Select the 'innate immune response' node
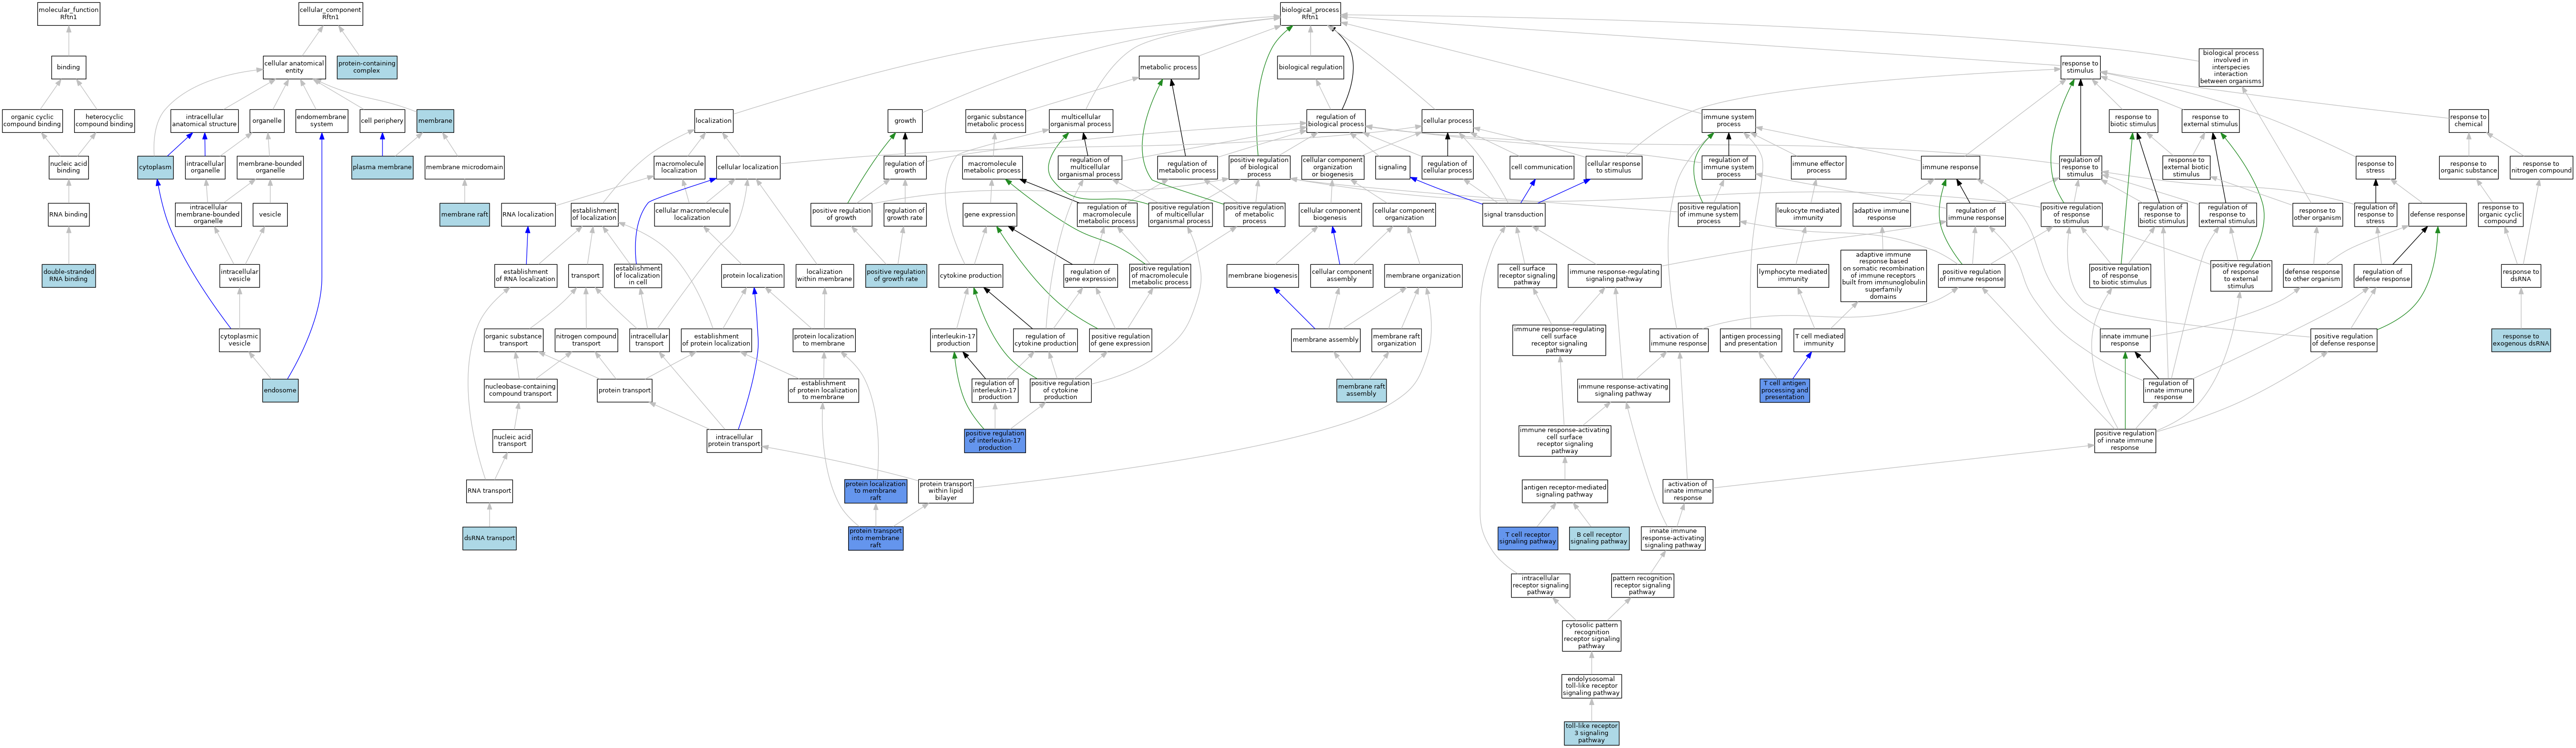 [2124, 340]
